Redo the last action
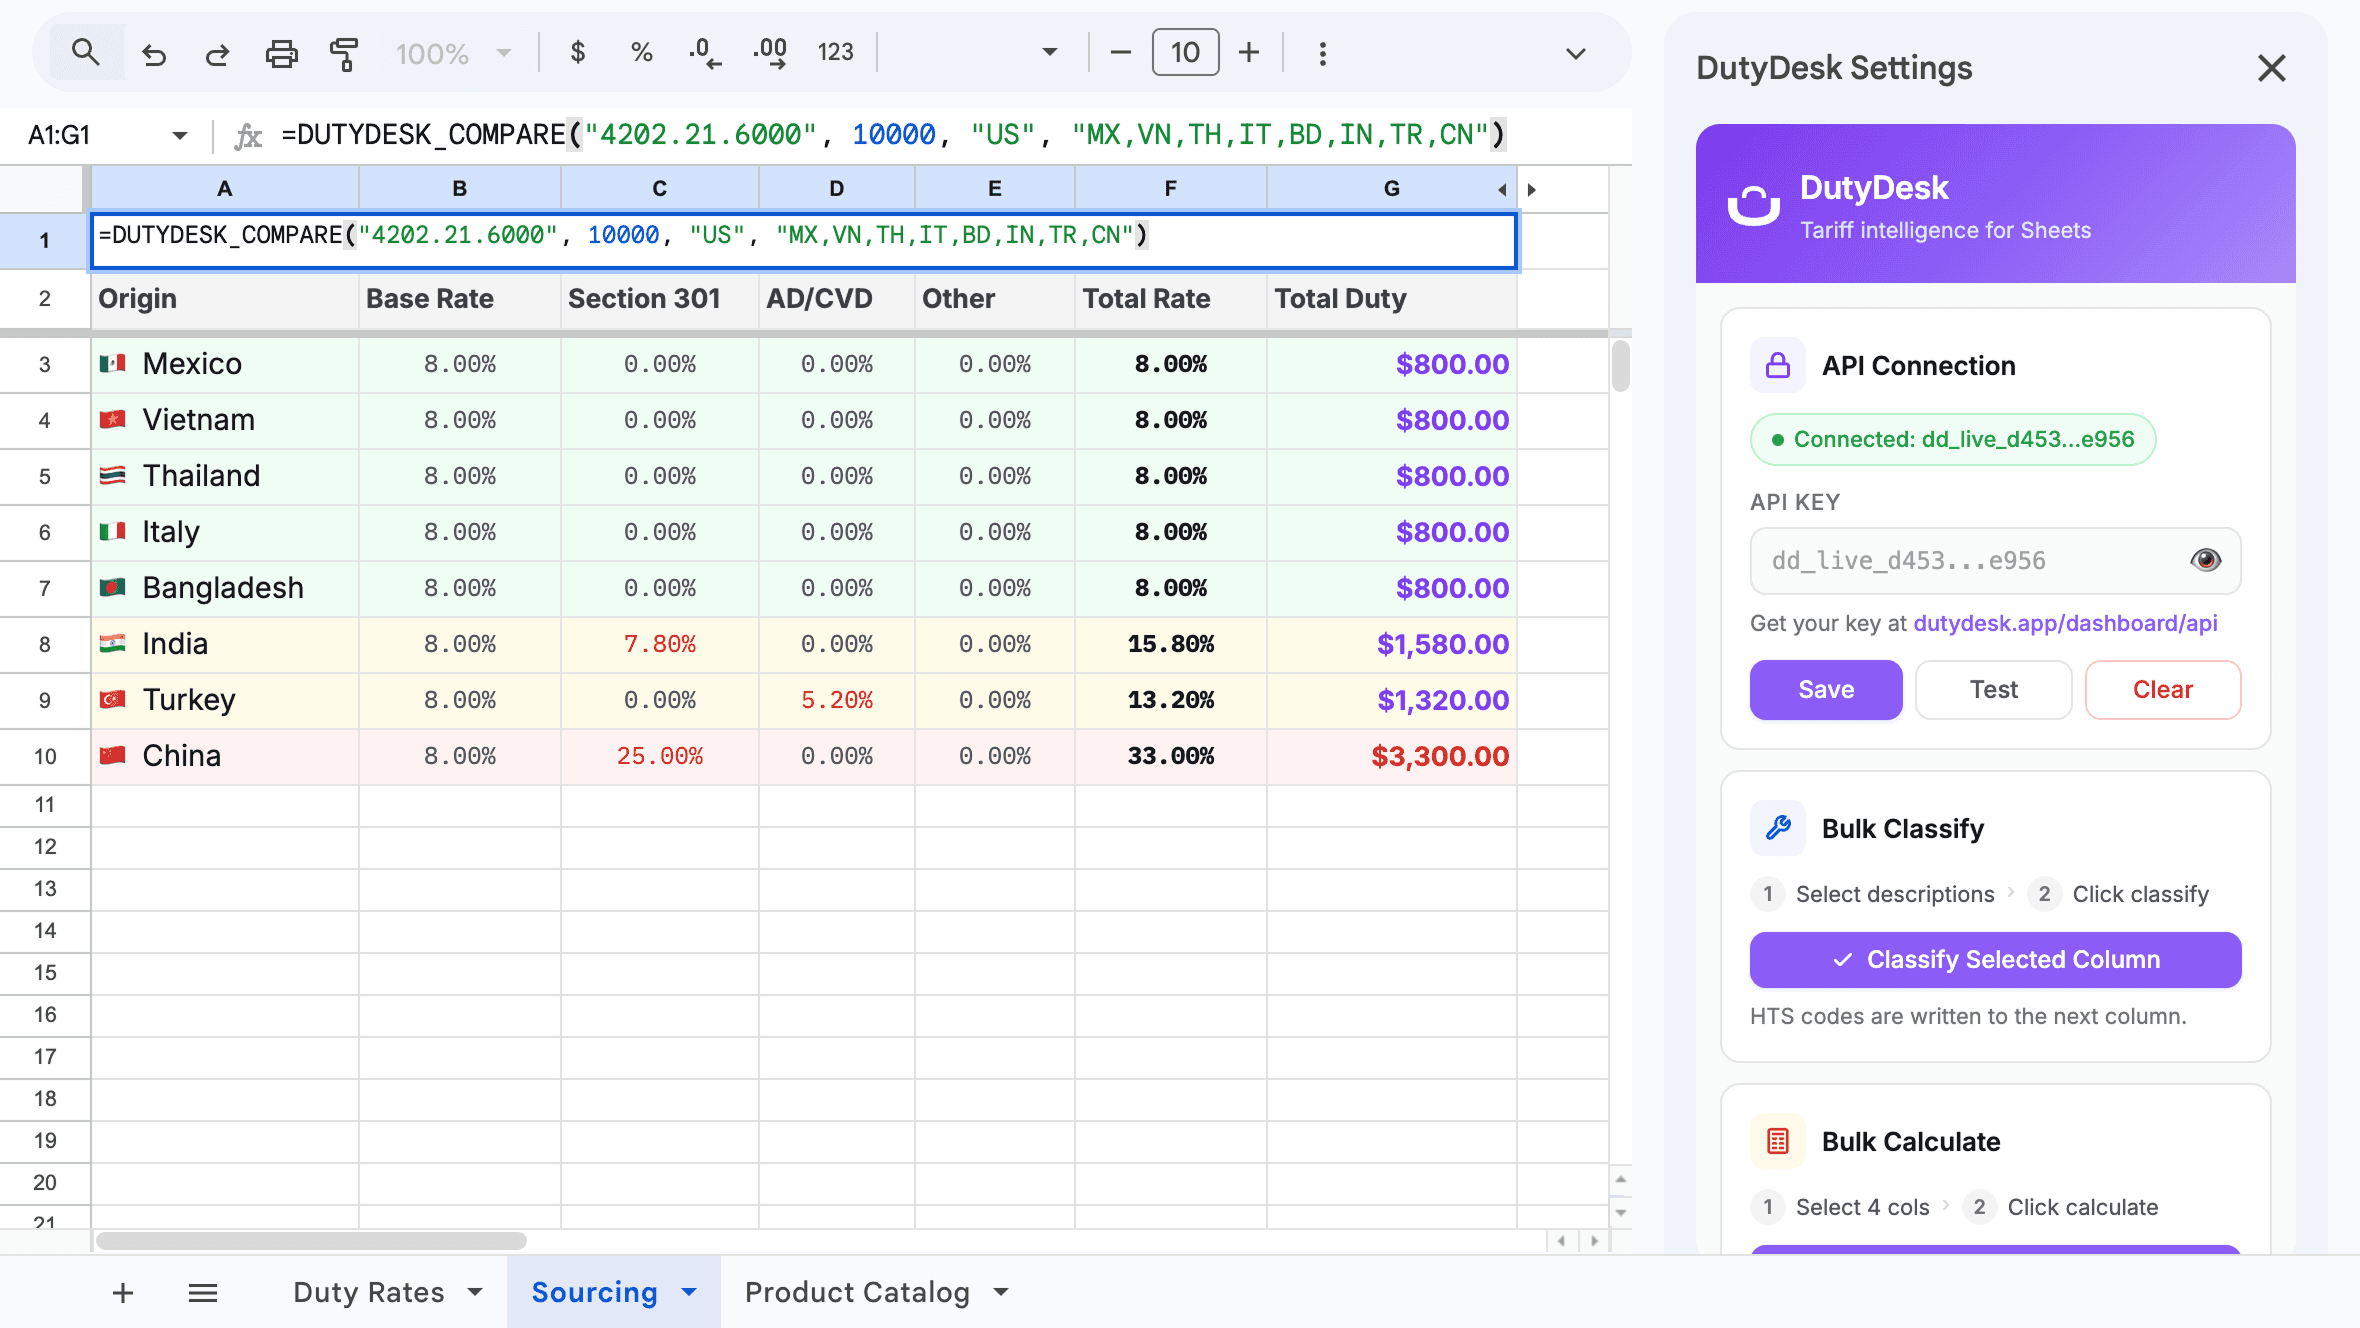Image resolution: width=2360 pixels, height=1328 pixels. coord(217,52)
